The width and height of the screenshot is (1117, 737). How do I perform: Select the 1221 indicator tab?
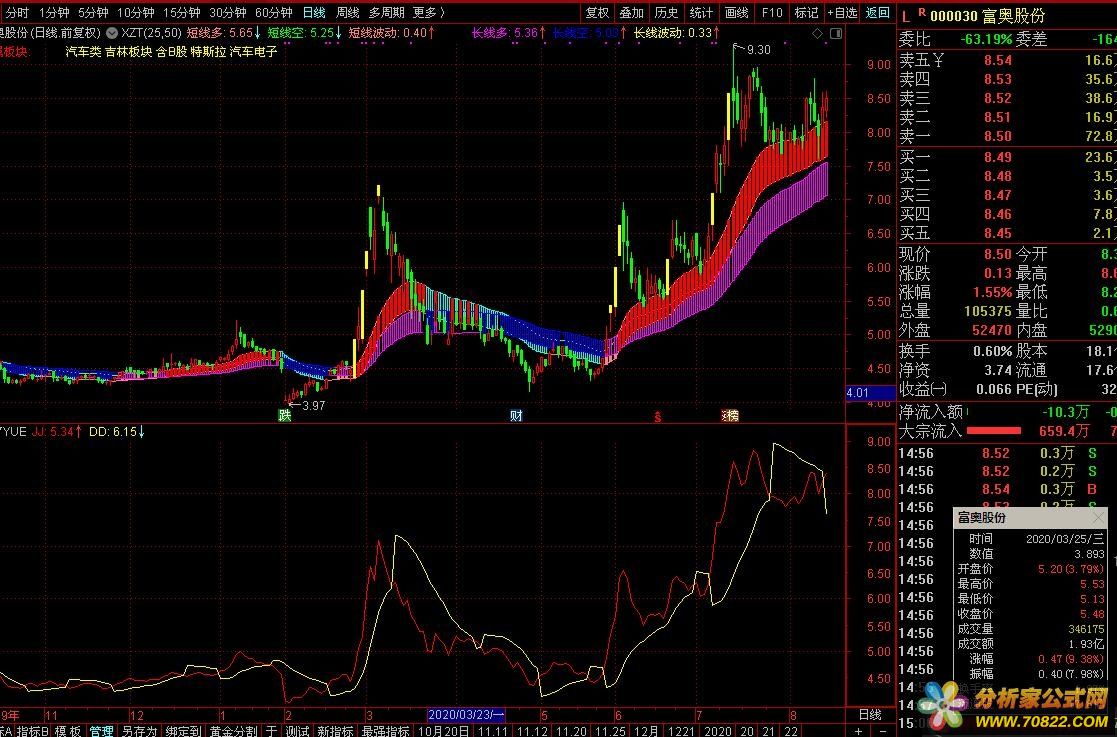[681, 731]
